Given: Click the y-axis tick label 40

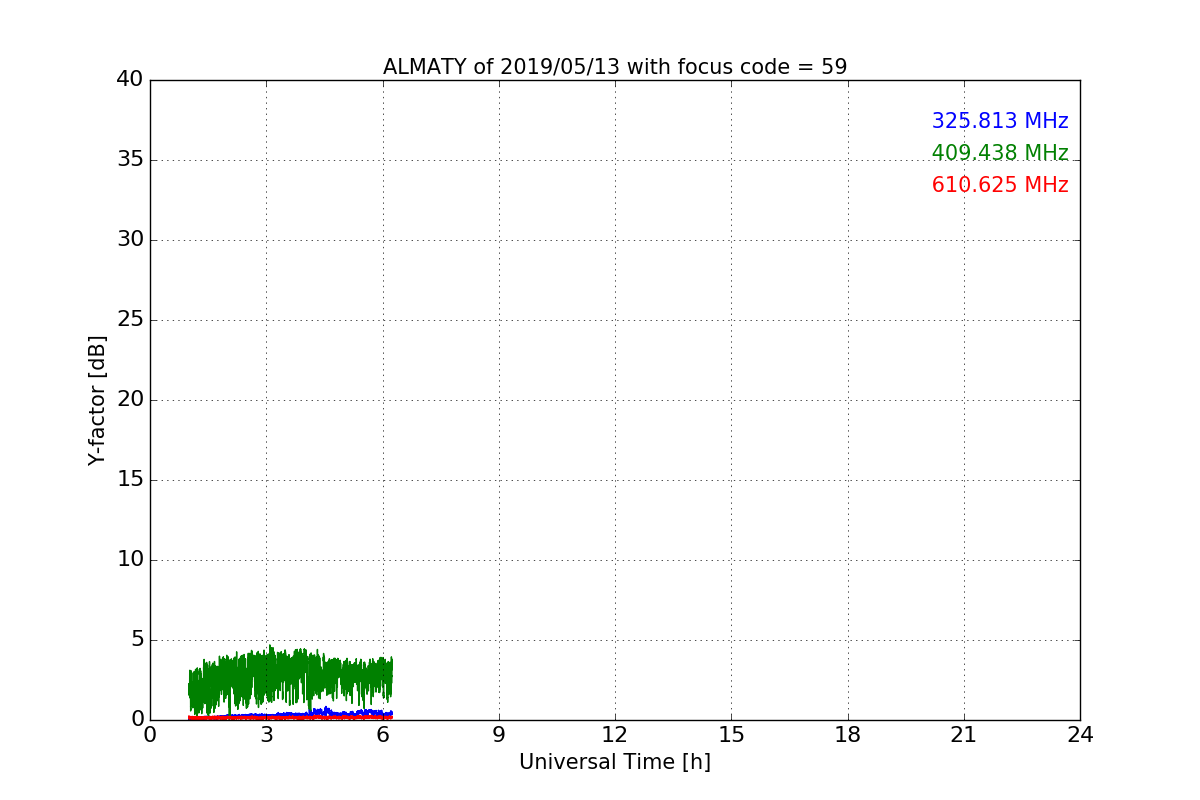Looking at the screenshot, I should (130, 80).
